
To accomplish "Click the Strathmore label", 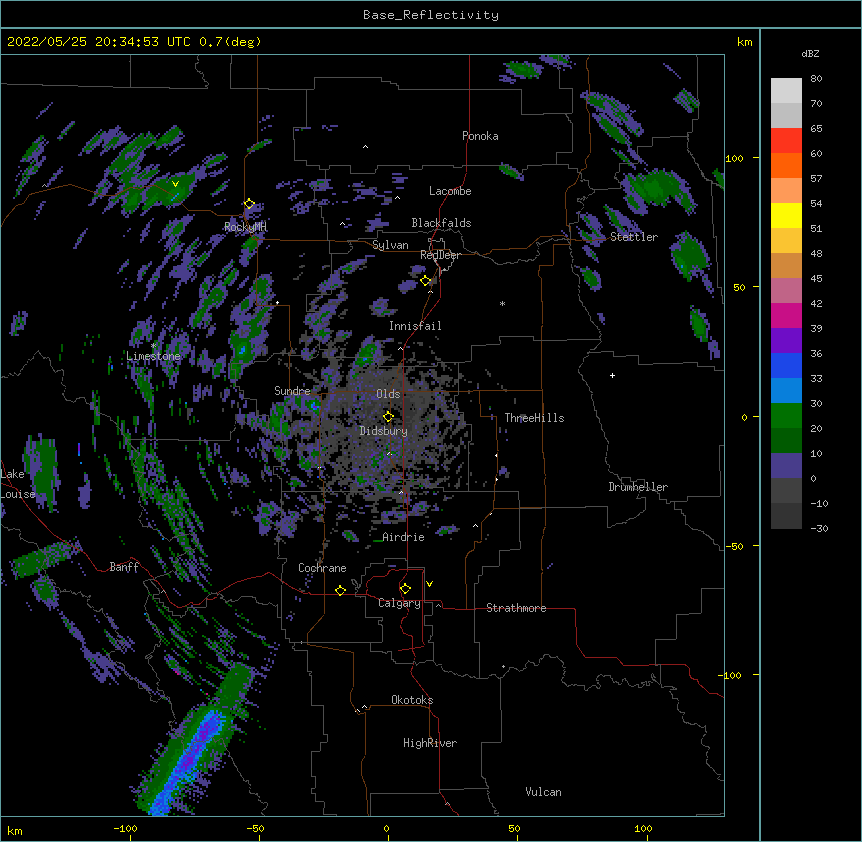I will tap(516, 608).
